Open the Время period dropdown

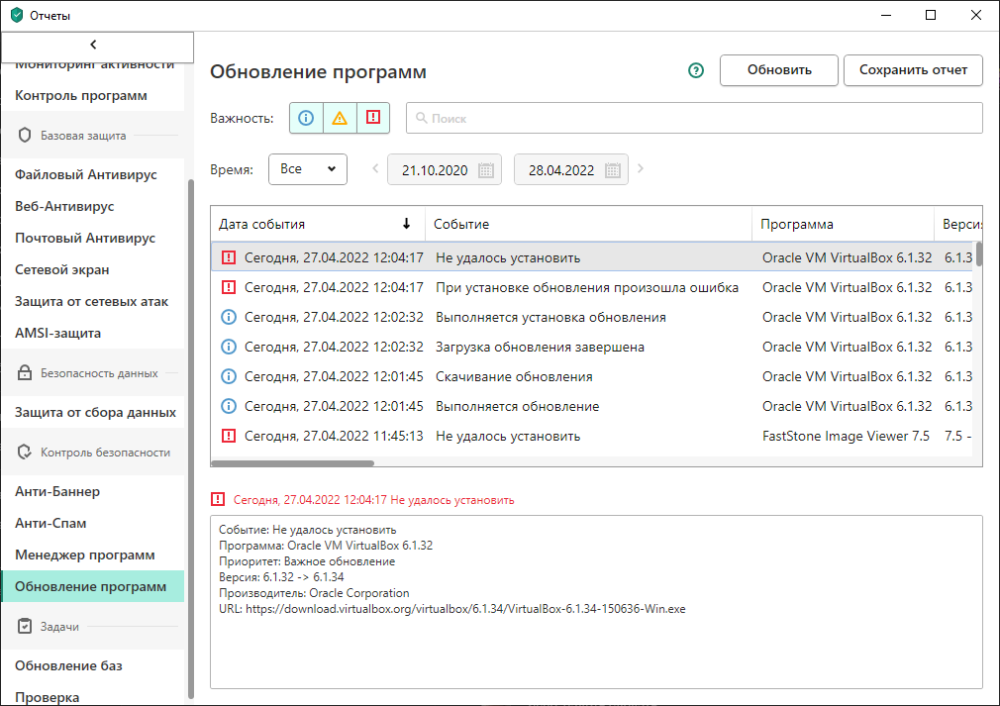click(x=307, y=169)
